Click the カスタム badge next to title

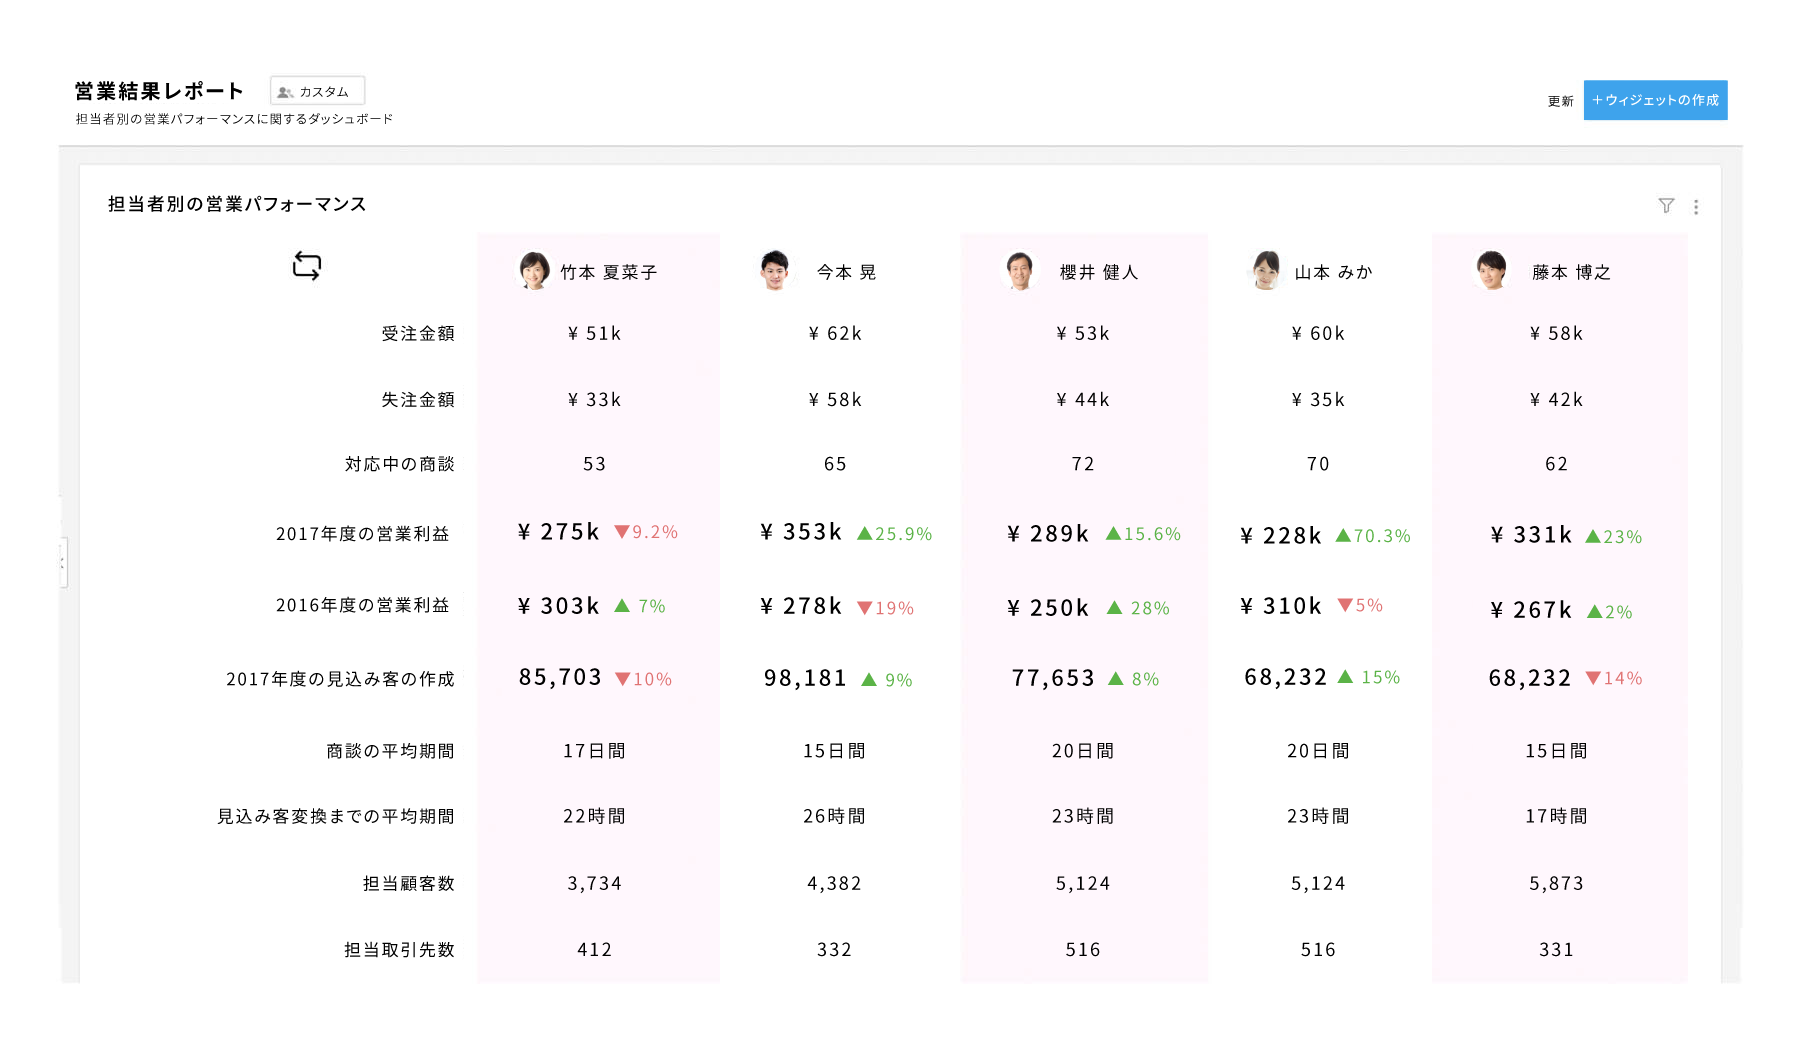317,91
